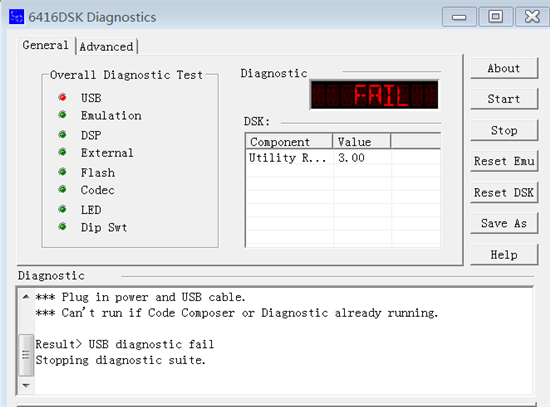Start the diagnostic test
Image resolution: width=550 pixels, height=407 pixels.
pos(504,99)
